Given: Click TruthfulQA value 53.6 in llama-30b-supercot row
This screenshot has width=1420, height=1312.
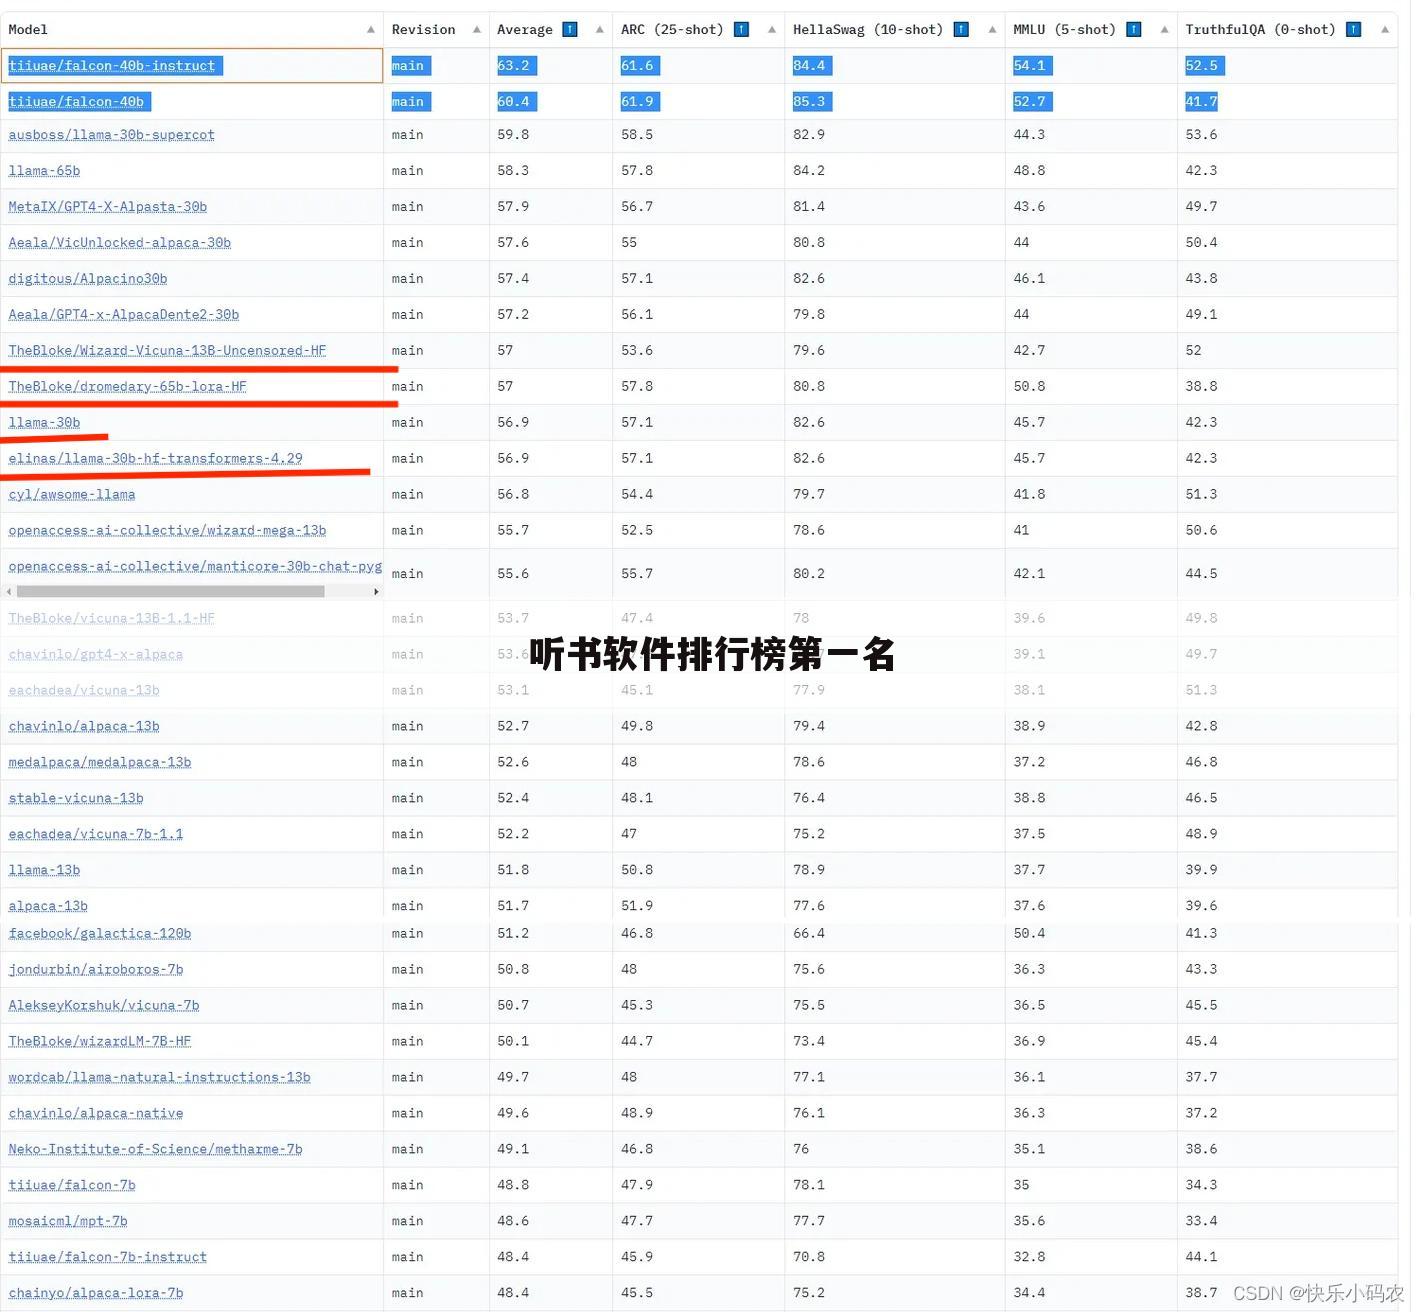Looking at the screenshot, I should point(1201,135).
